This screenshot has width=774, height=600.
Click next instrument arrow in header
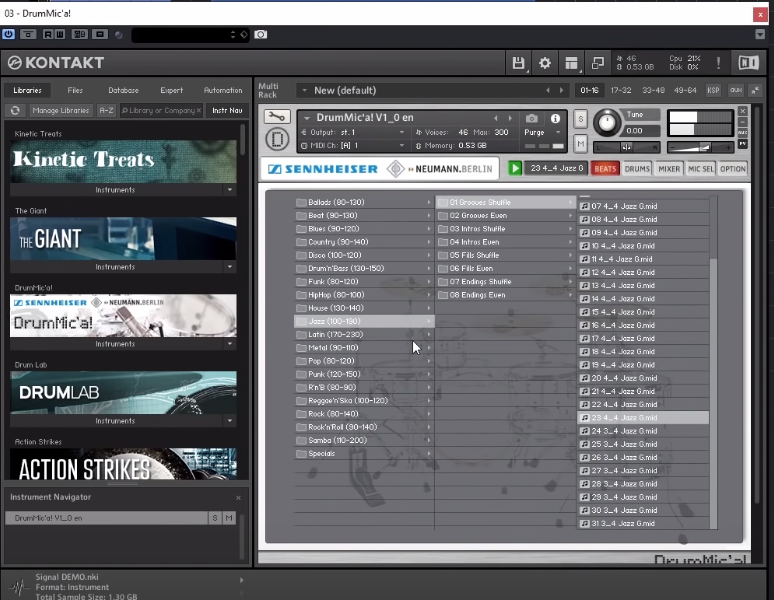pos(510,118)
